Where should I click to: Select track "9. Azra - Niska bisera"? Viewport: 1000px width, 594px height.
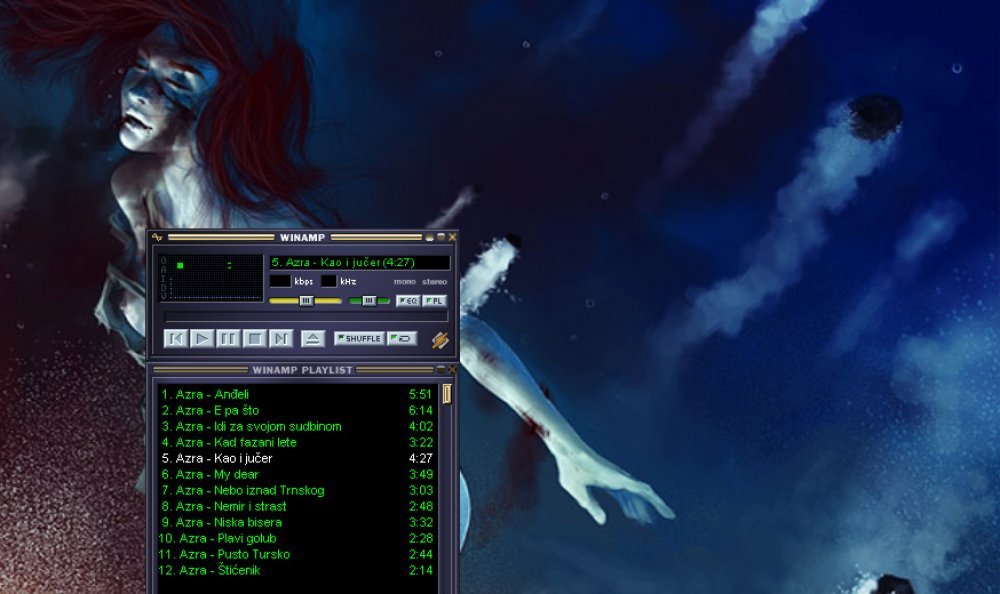pyautogui.click(x=297, y=522)
